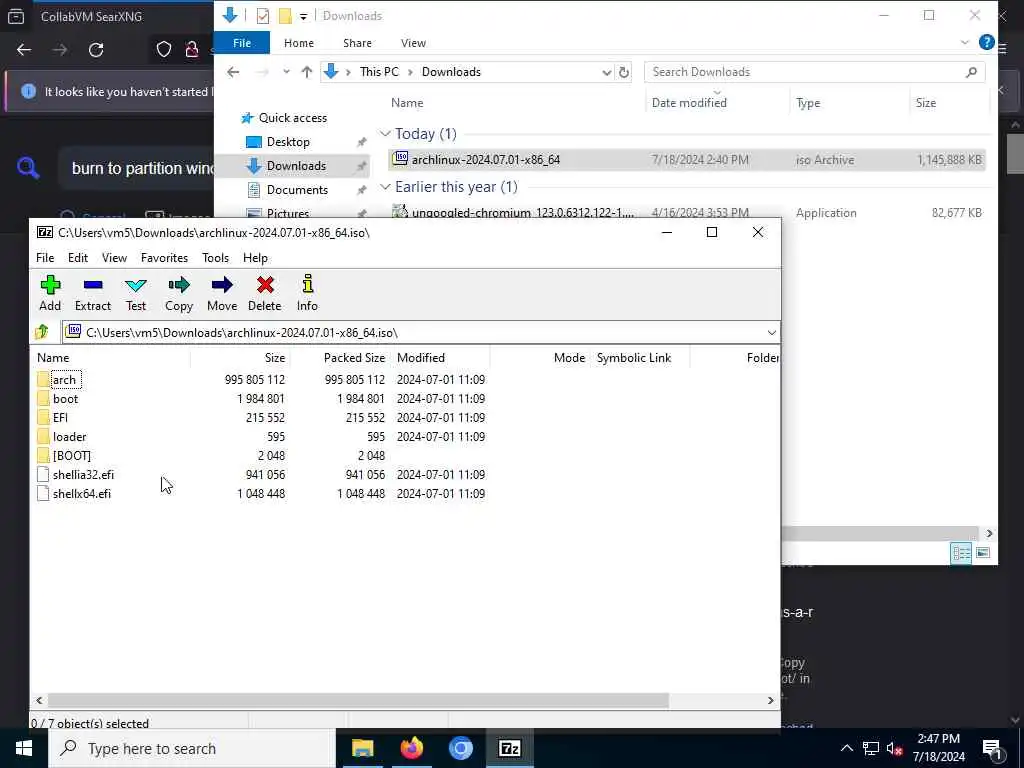Sort 7-Zip list by Size column
The image size is (1024, 768).
(240, 358)
